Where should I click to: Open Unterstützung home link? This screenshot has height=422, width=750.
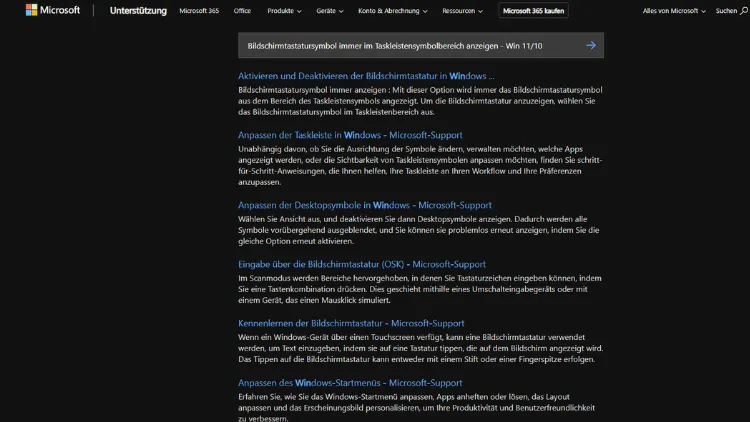click(x=138, y=11)
